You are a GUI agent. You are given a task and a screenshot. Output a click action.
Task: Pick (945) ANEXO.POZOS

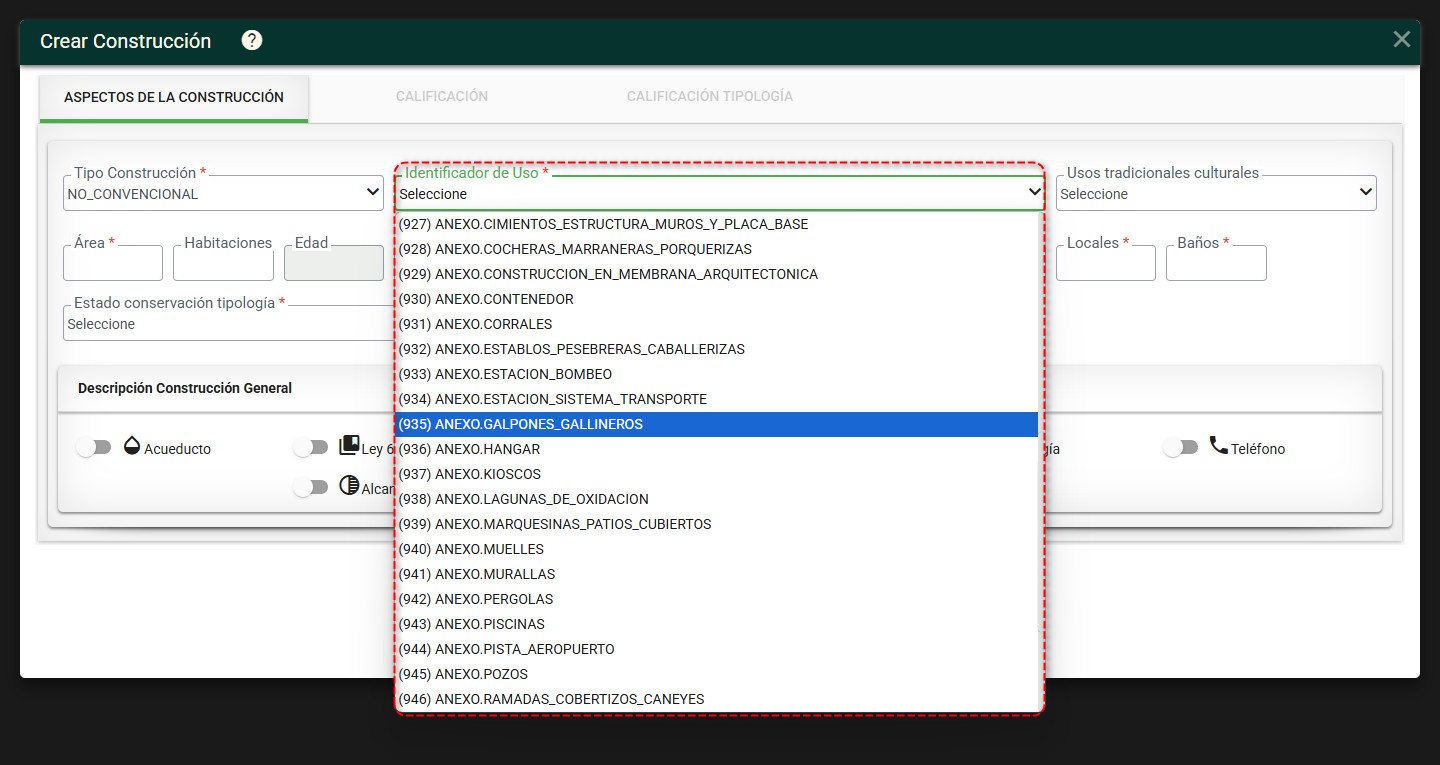[x=717, y=674]
